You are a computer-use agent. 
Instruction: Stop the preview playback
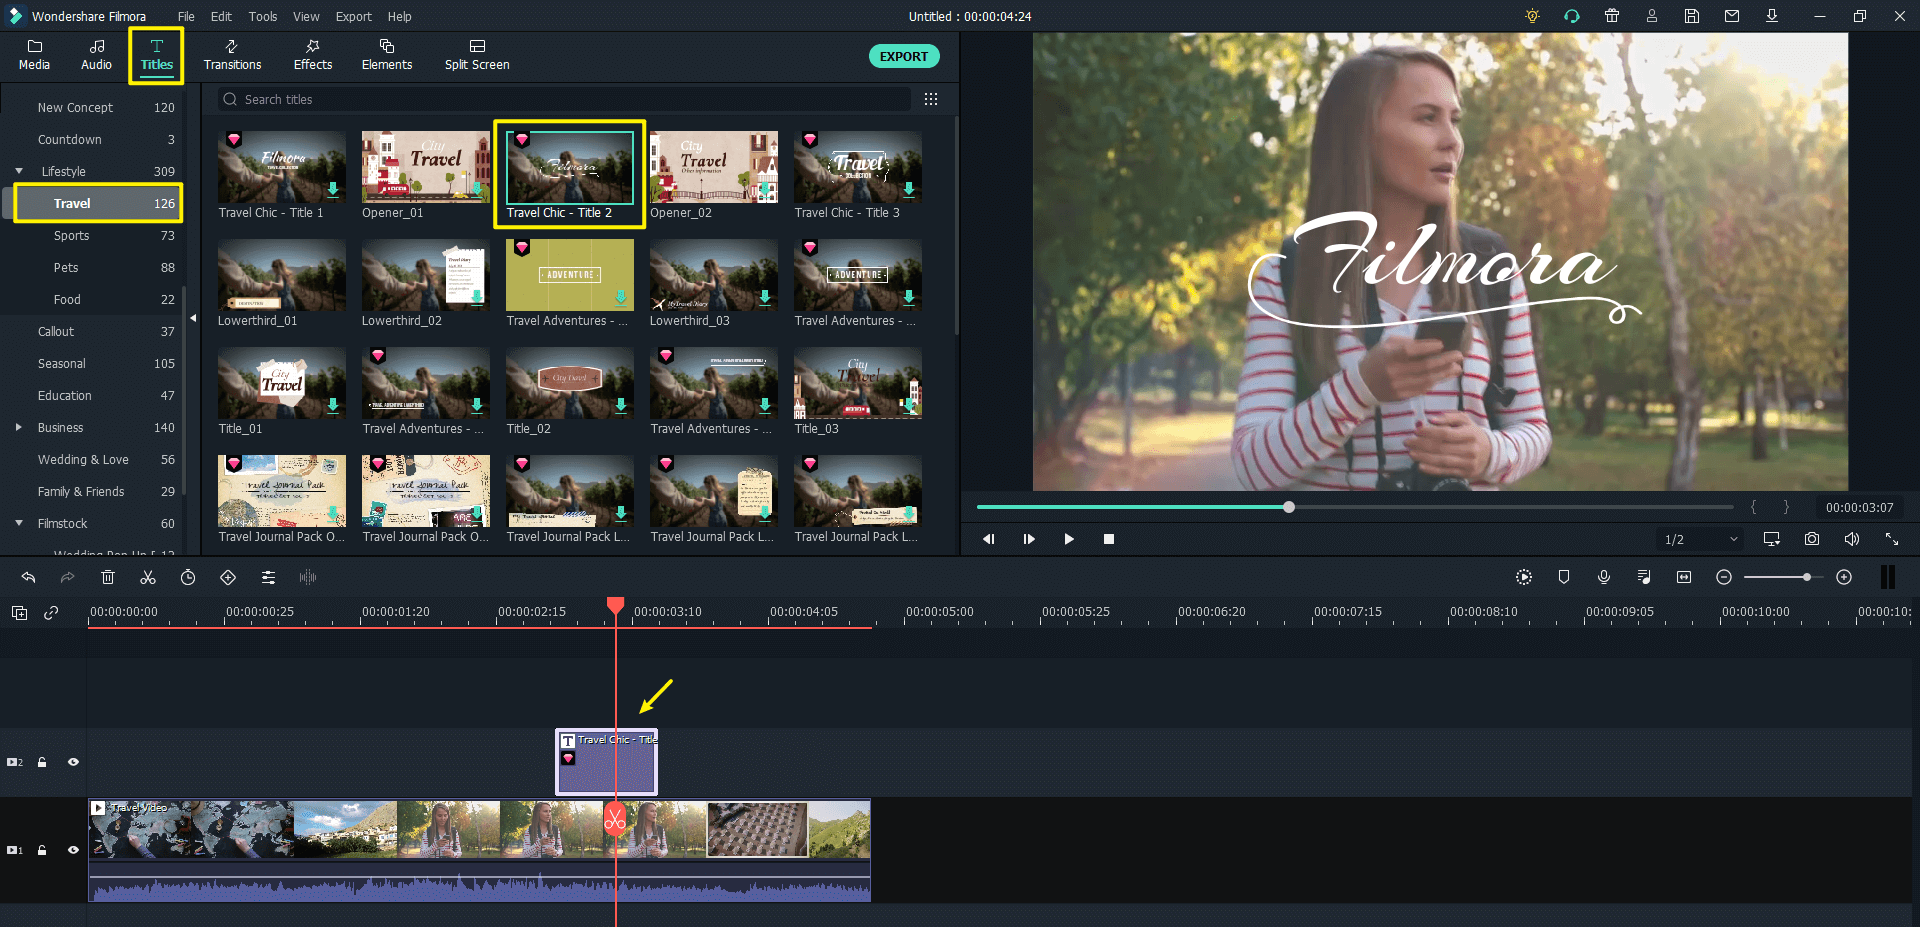(x=1109, y=539)
